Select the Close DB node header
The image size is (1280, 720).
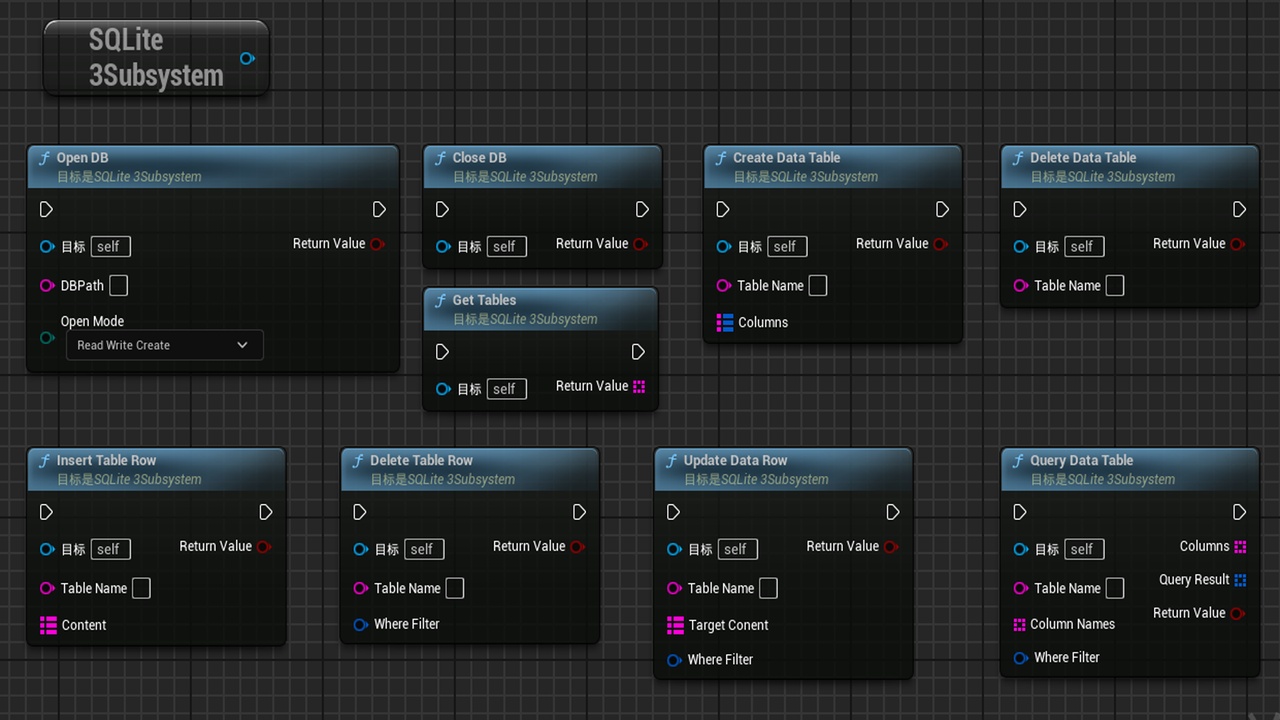[542, 167]
